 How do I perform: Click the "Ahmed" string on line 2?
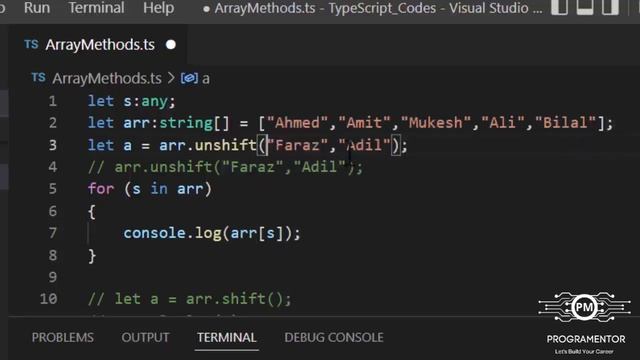298,123
